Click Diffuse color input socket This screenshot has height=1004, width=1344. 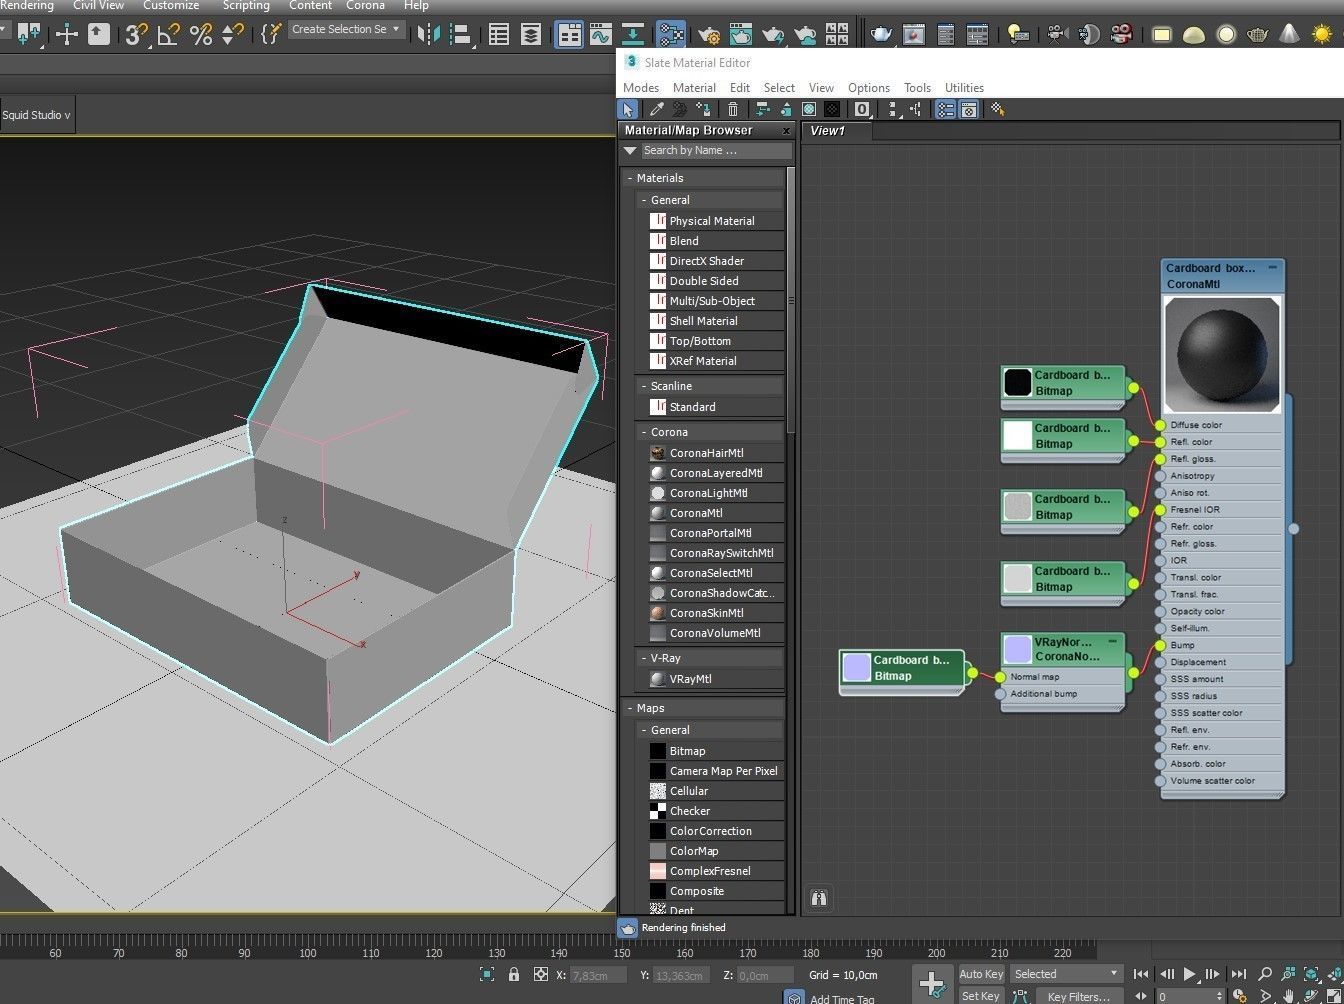(1160, 425)
